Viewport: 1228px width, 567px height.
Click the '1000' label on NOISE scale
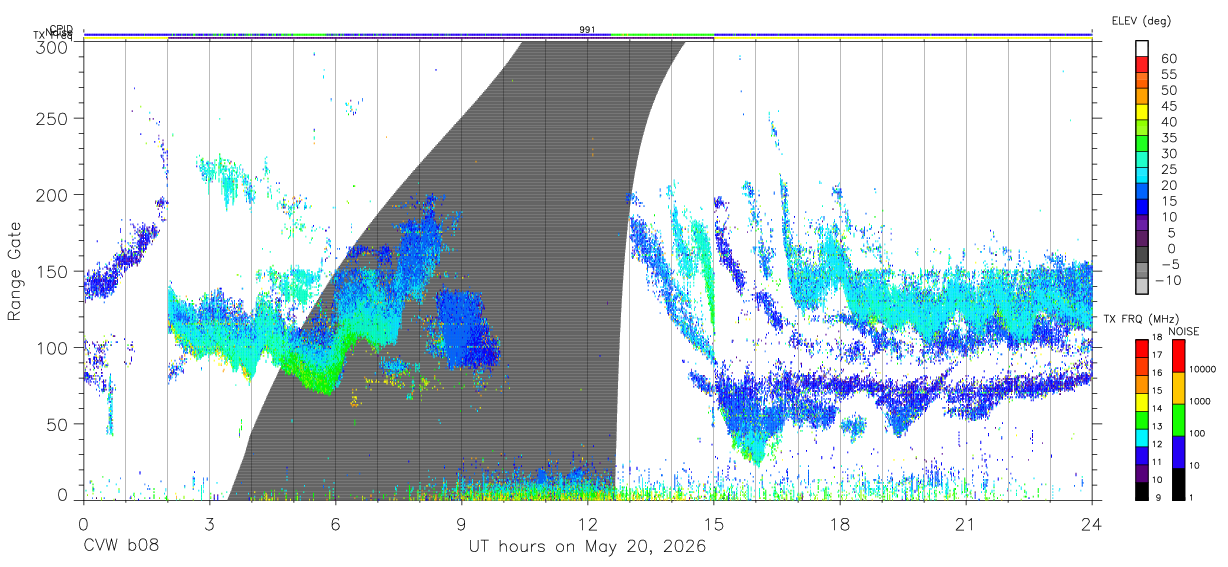1202,402
